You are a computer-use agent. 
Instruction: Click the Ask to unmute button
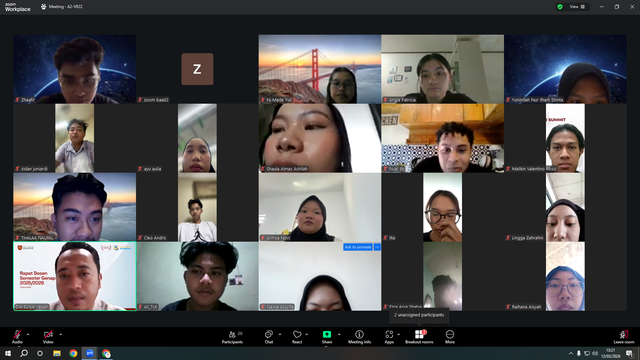click(358, 247)
